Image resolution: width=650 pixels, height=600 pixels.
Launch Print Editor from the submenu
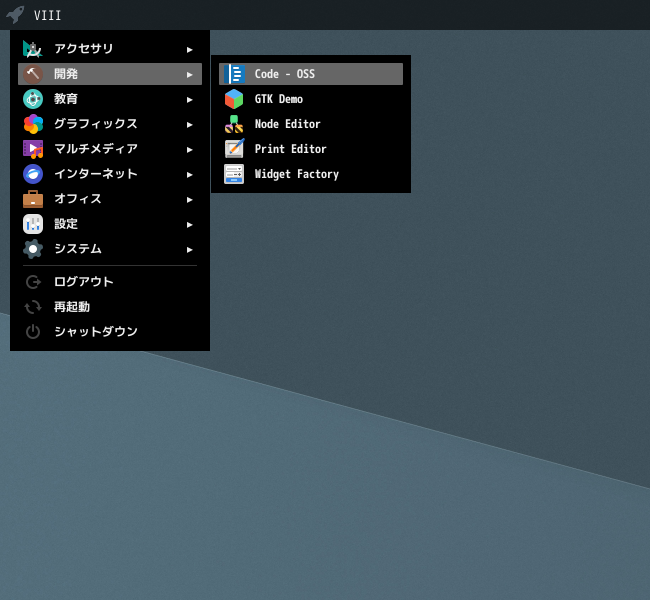pyautogui.click(x=311, y=149)
